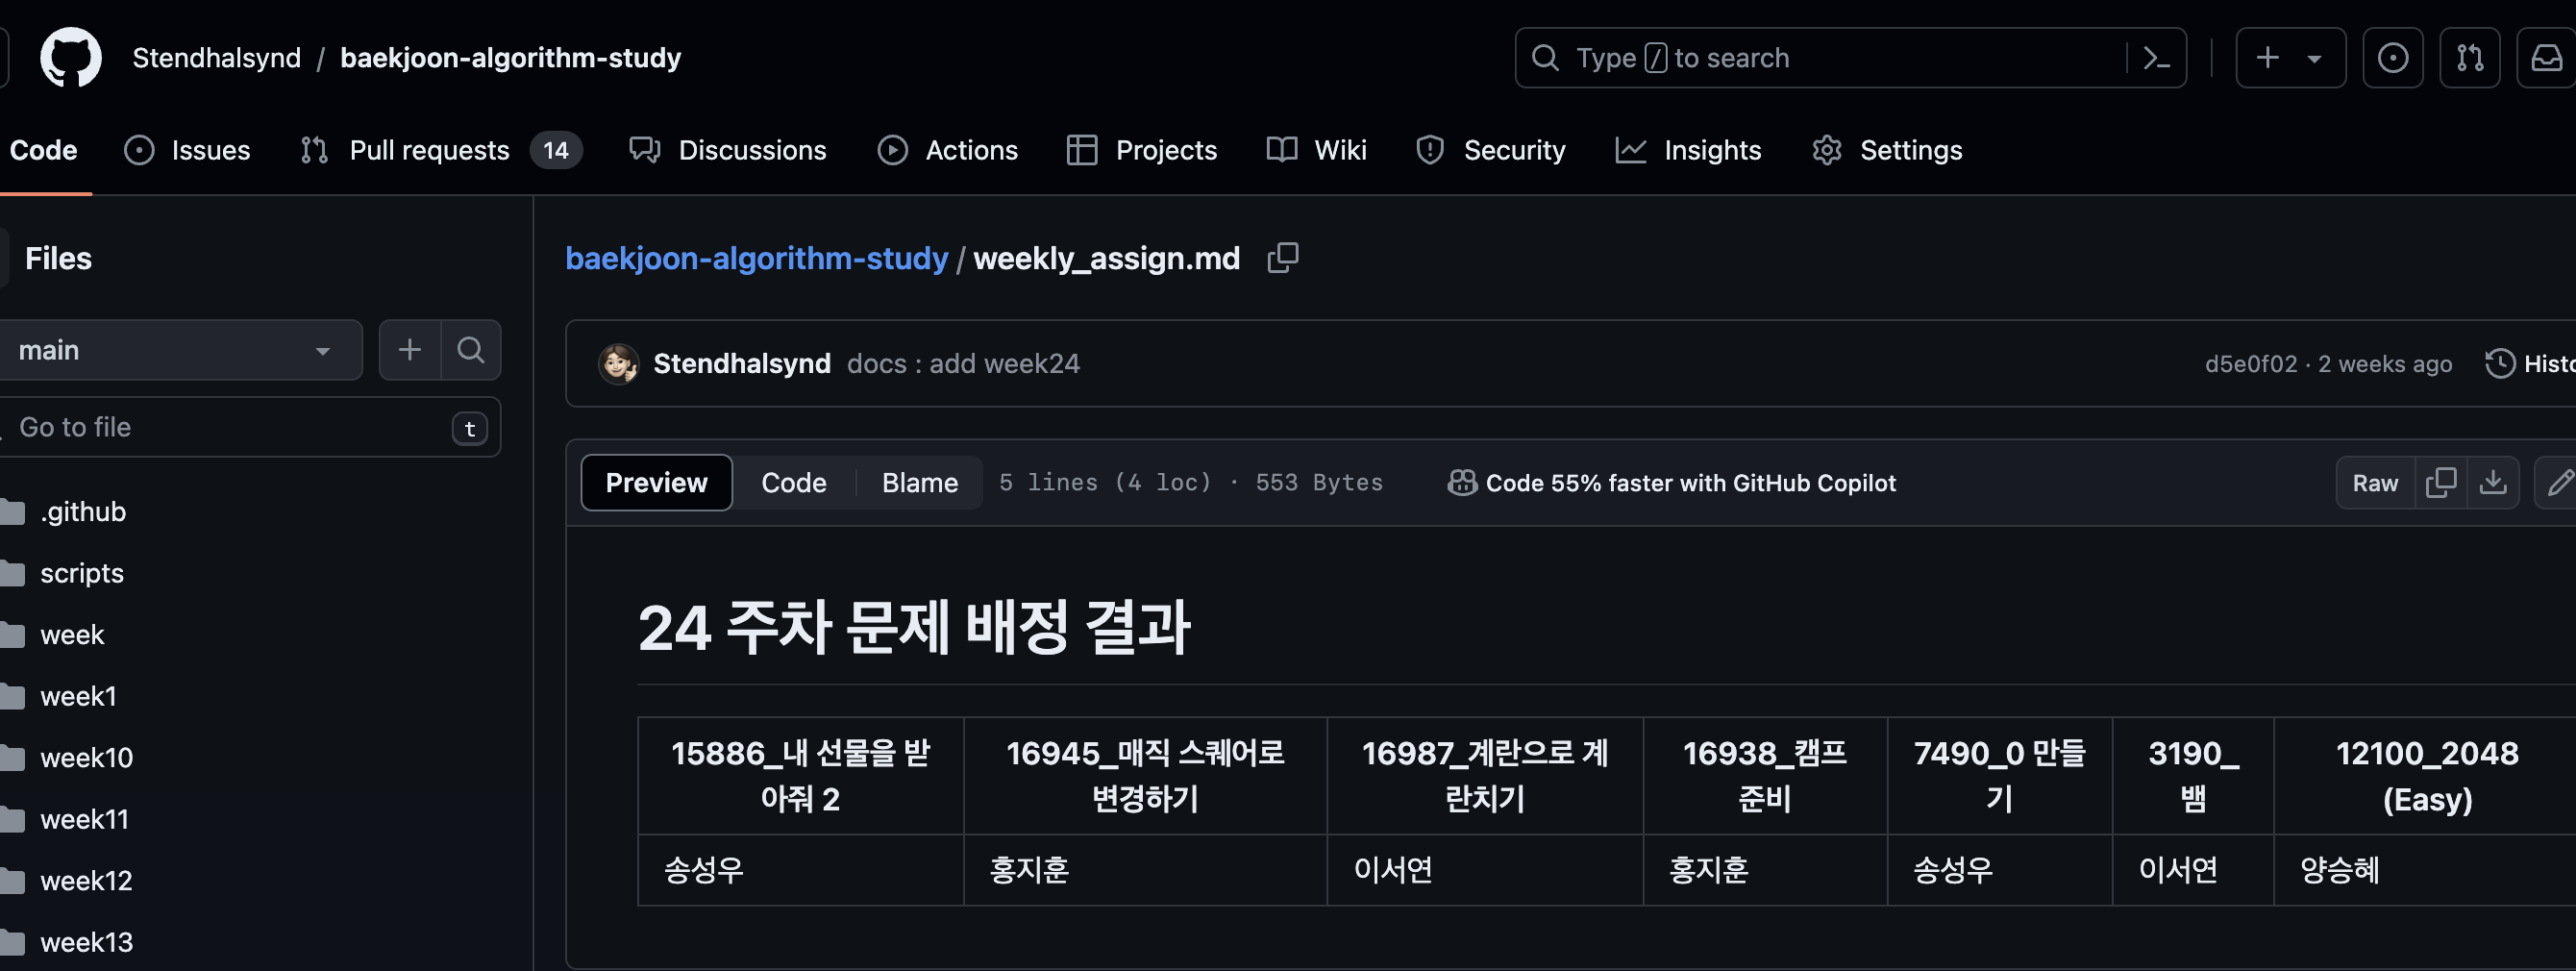Screen dimensions: 2576x971
Task: Click table header 12100_2048 (Easy)
Action: tap(2426, 776)
